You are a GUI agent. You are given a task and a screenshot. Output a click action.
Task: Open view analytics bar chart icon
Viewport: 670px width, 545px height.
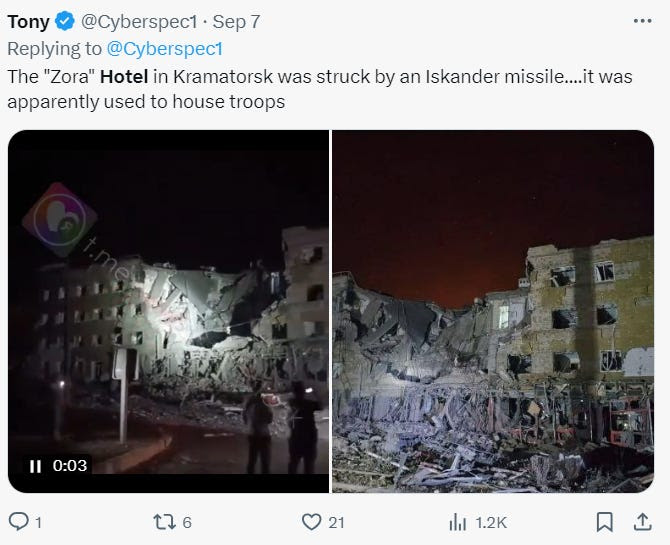458,522
